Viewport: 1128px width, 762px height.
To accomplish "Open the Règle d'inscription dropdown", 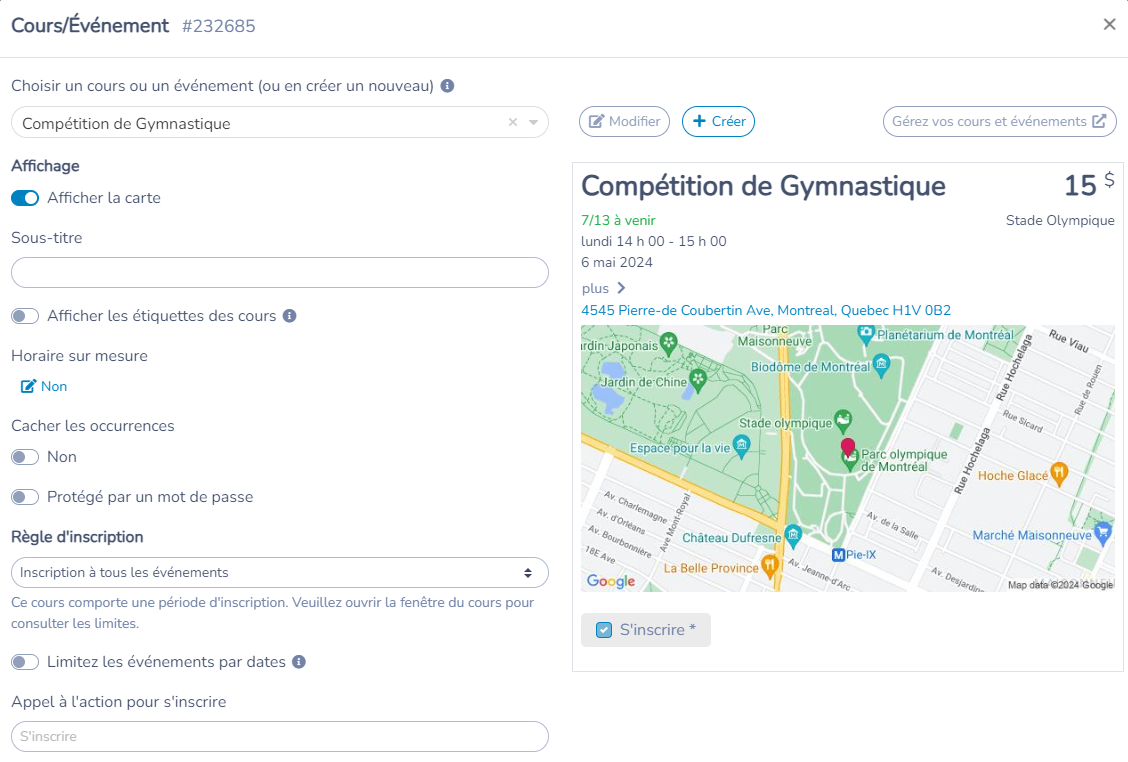I will point(280,573).
